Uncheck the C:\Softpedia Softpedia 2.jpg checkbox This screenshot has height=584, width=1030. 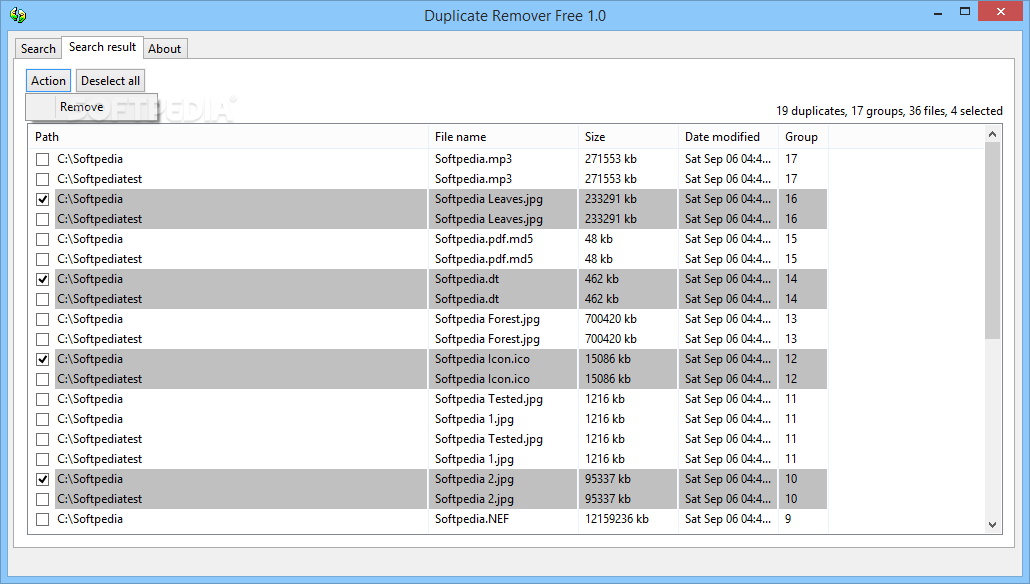tap(43, 480)
